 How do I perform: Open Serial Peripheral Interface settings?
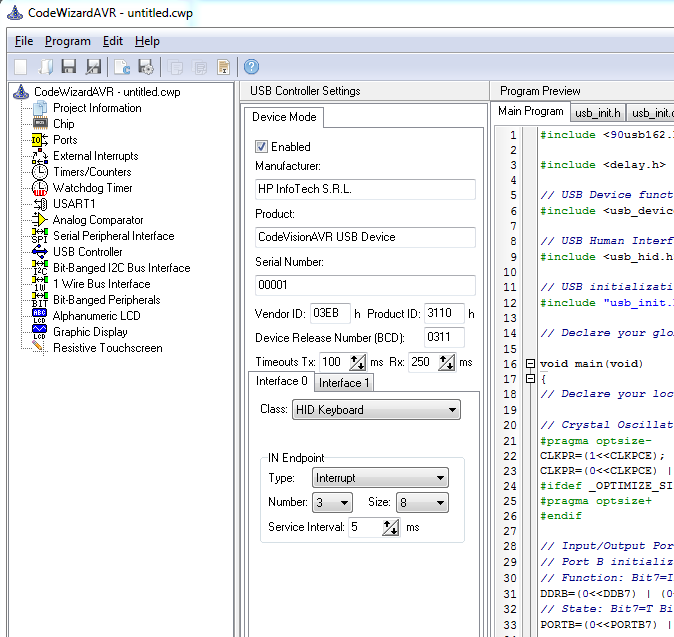pos(113,236)
